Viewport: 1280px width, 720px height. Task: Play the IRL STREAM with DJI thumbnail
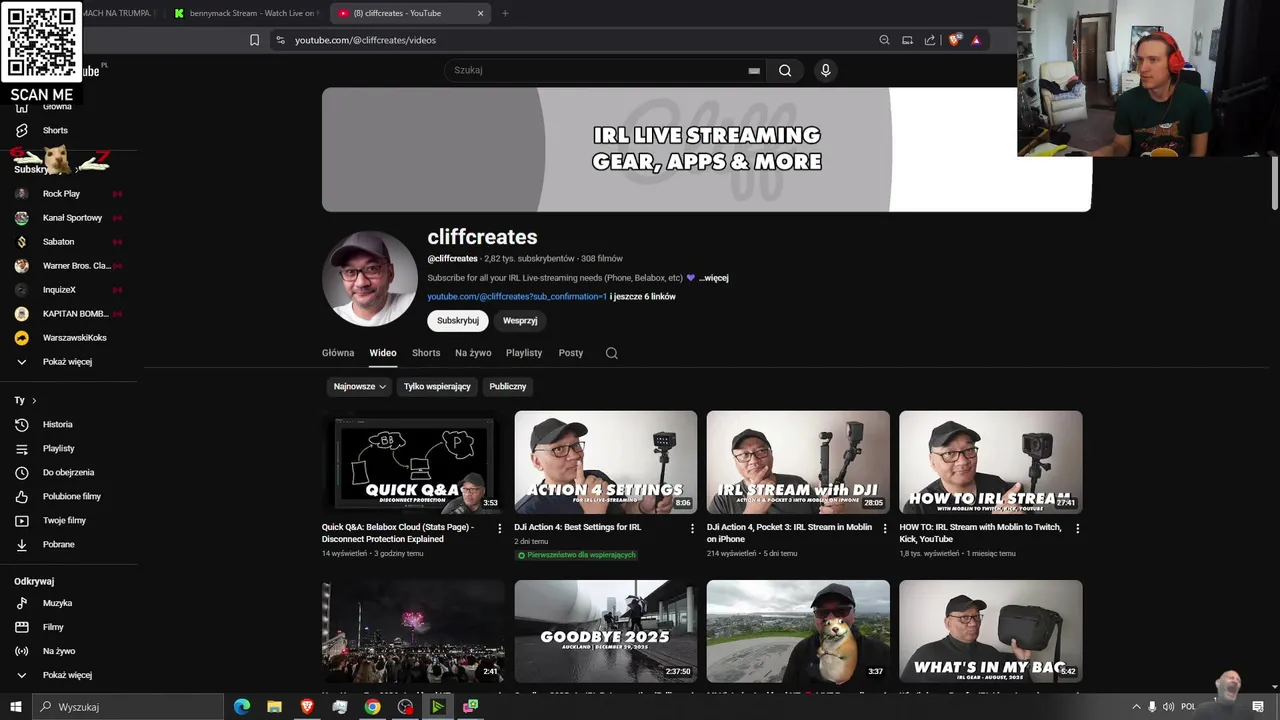point(798,462)
